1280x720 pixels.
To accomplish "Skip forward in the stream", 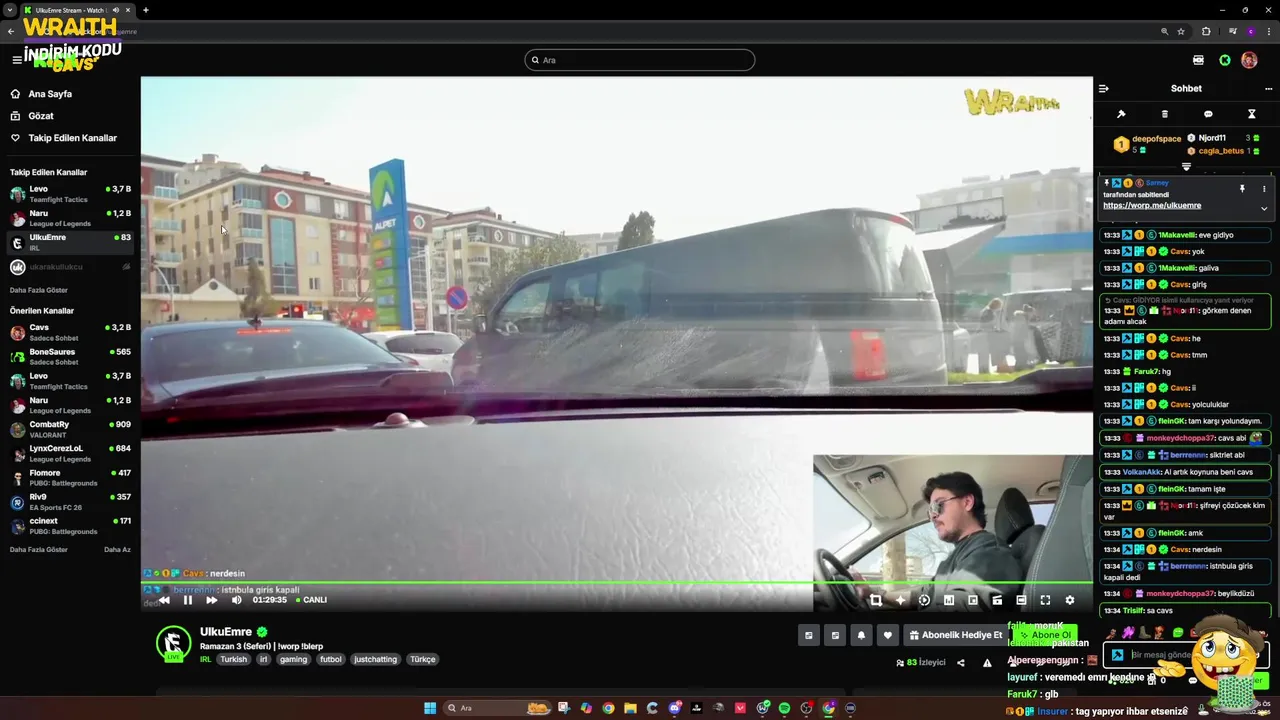I will pos(212,600).
